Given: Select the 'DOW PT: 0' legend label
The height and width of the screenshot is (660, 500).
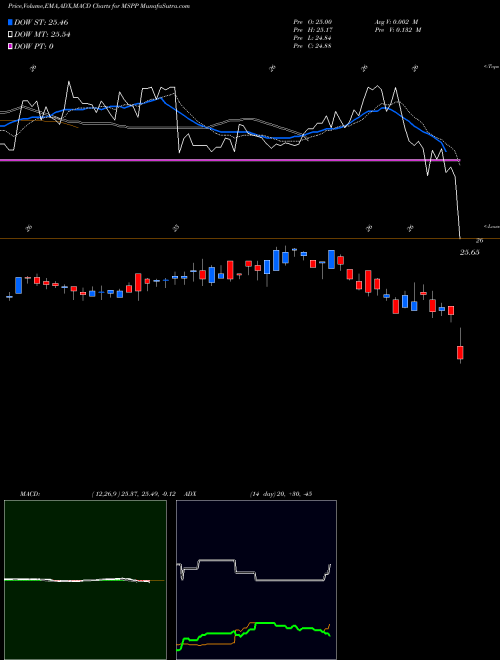Looking at the screenshot, I should pos(33,46).
